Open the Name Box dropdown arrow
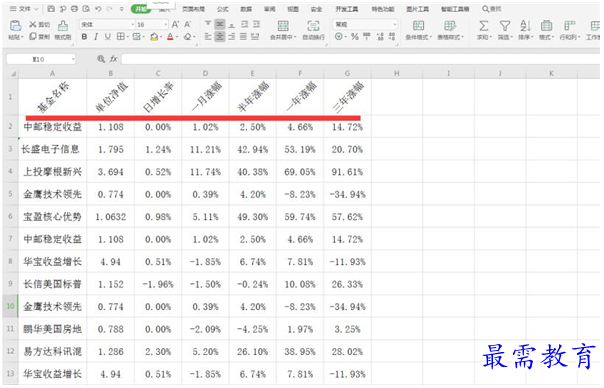 tap(73, 59)
